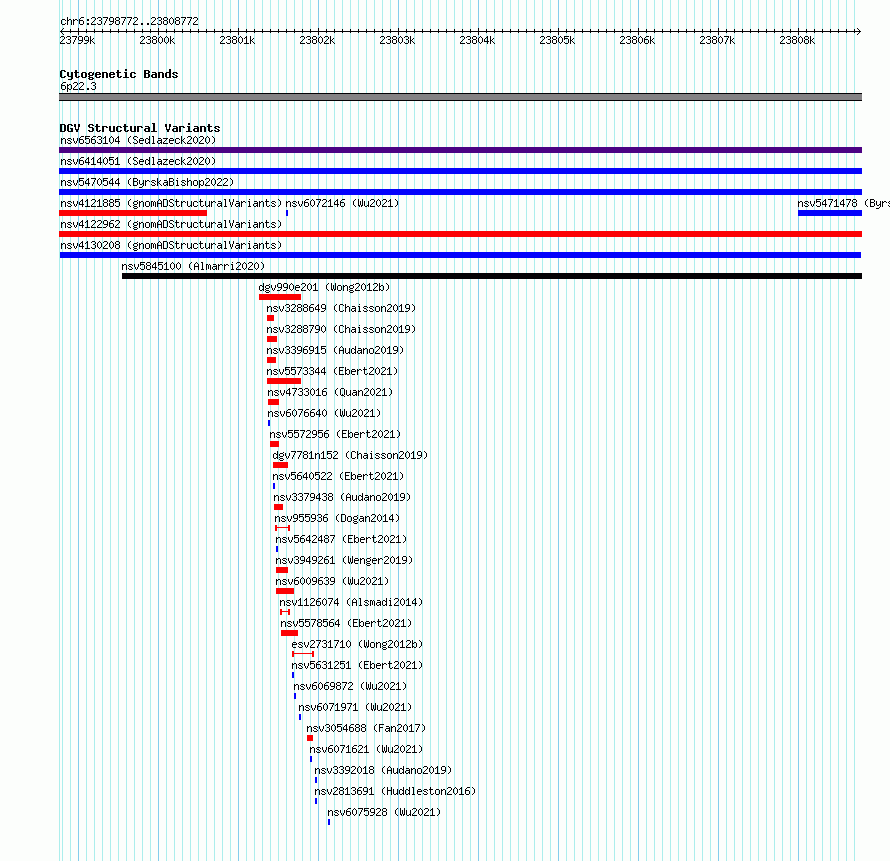
Task: Open nsv4733016 (Quan2021) label
Action: (x=330, y=392)
